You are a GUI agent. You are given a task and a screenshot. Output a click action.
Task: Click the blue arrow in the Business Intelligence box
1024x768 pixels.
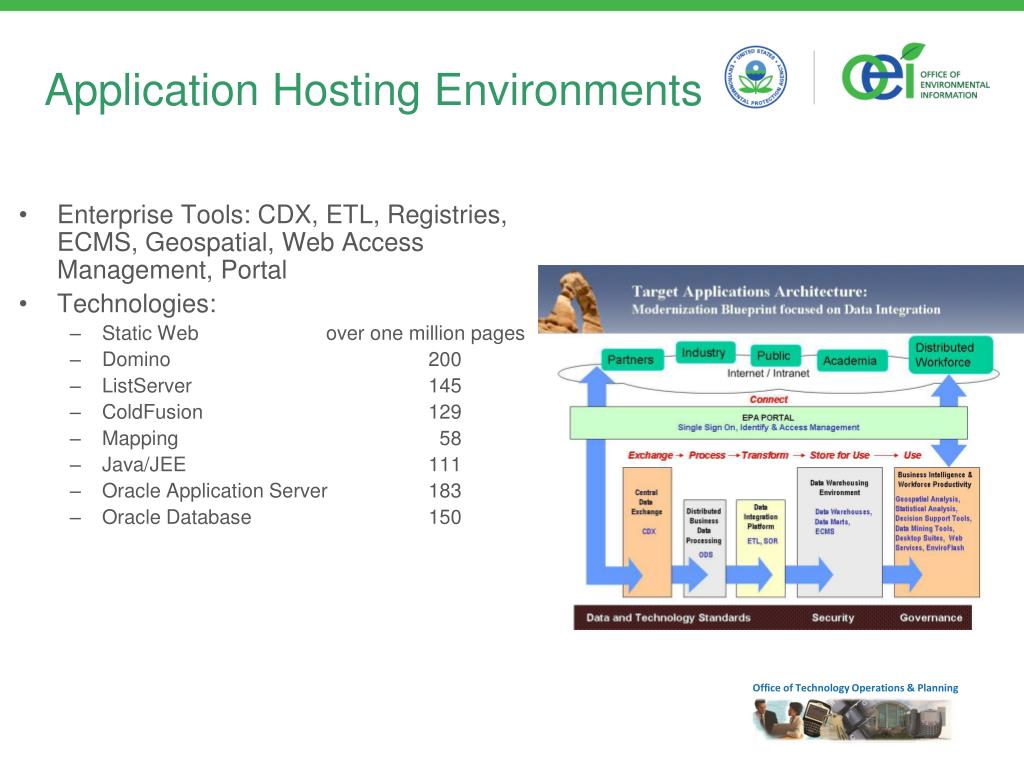coord(902,574)
